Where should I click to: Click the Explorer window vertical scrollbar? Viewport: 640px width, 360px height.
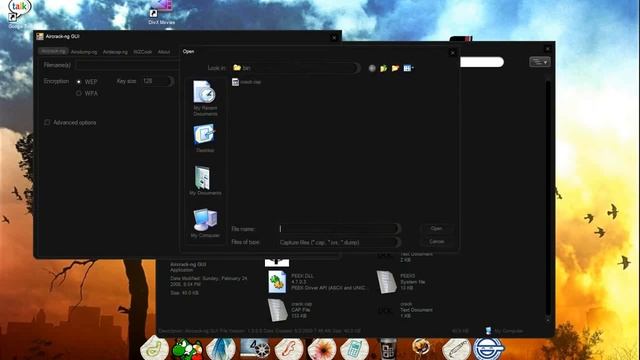point(548,198)
